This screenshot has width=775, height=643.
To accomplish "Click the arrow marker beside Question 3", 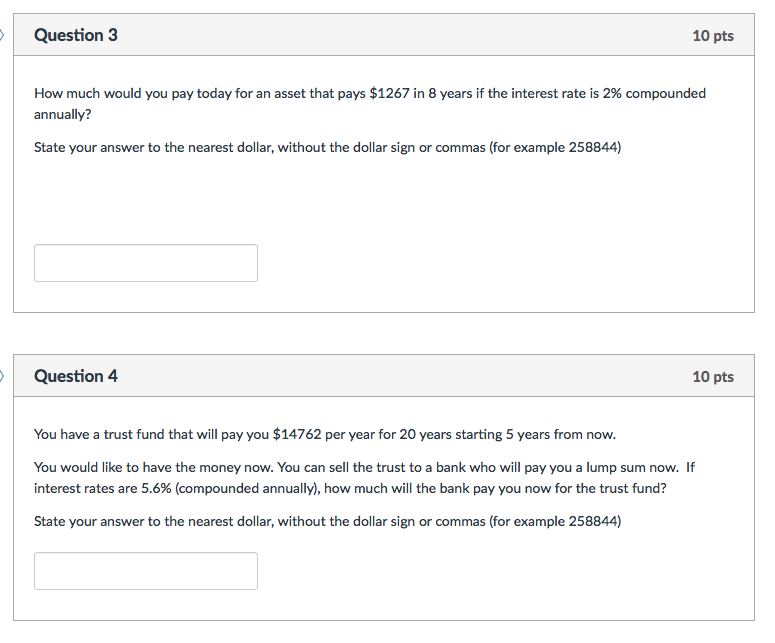I will pyautogui.click(x=3, y=35).
